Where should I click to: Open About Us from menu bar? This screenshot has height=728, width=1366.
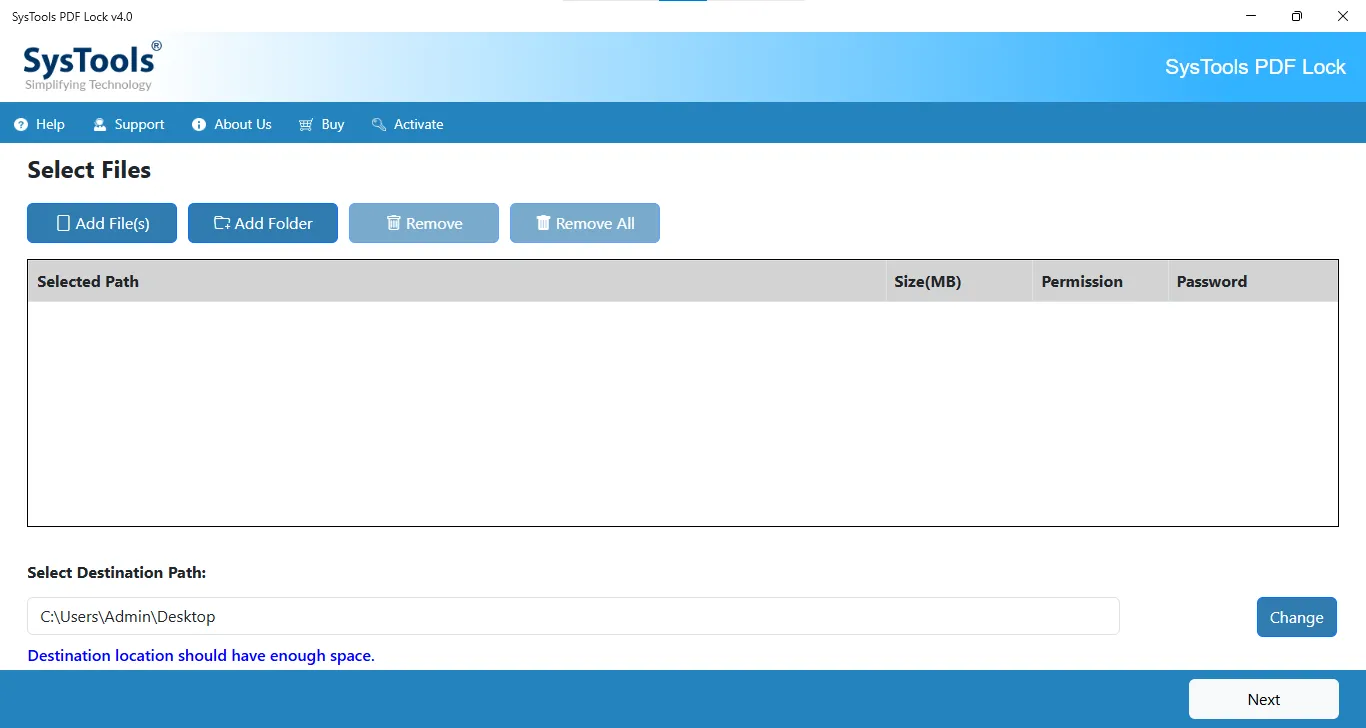[231, 125]
